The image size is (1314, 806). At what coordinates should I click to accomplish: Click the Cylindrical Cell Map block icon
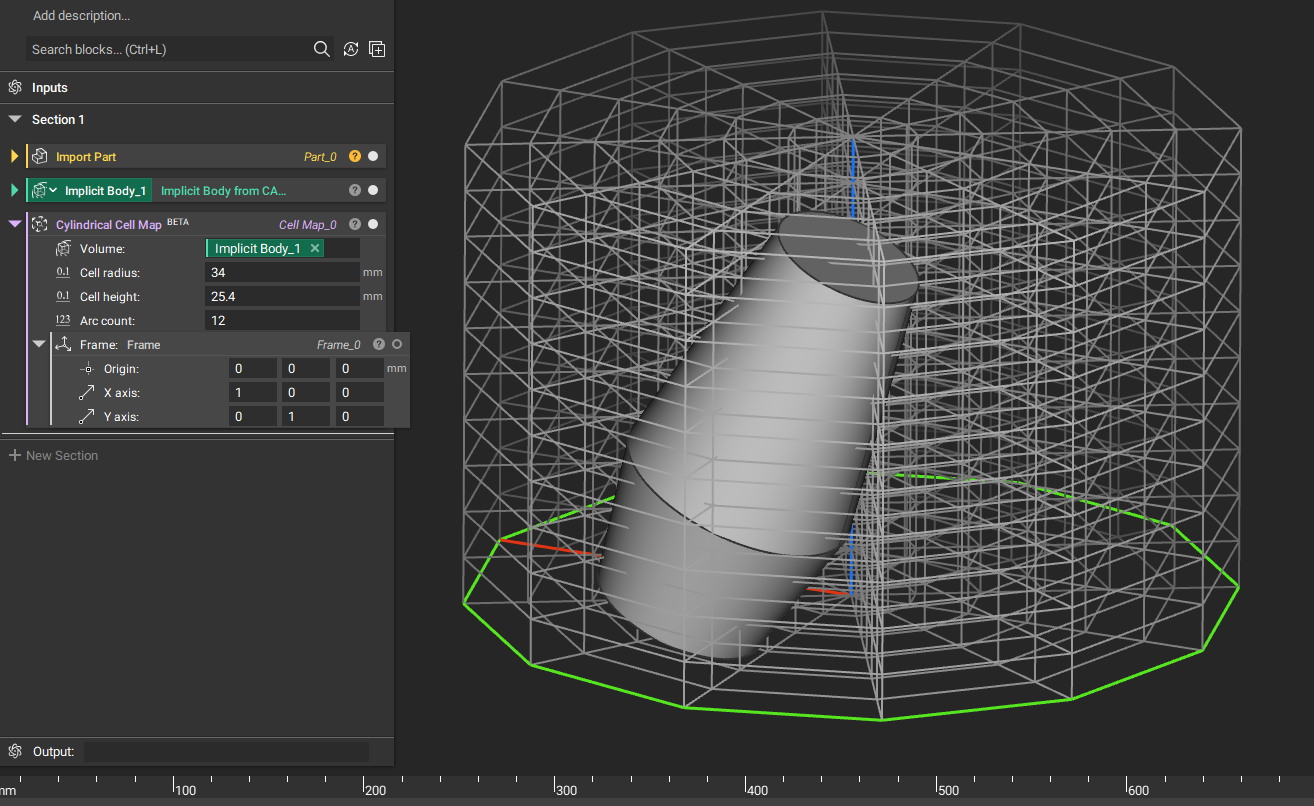39,225
